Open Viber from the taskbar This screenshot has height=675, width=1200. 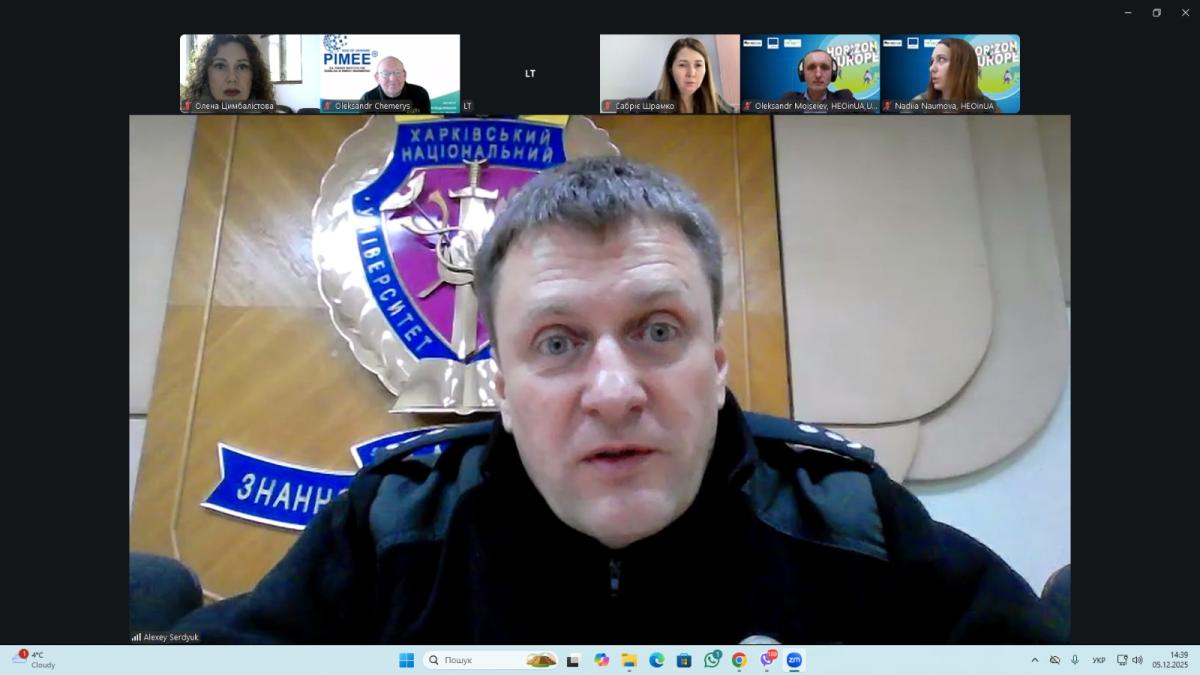(x=767, y=660)
